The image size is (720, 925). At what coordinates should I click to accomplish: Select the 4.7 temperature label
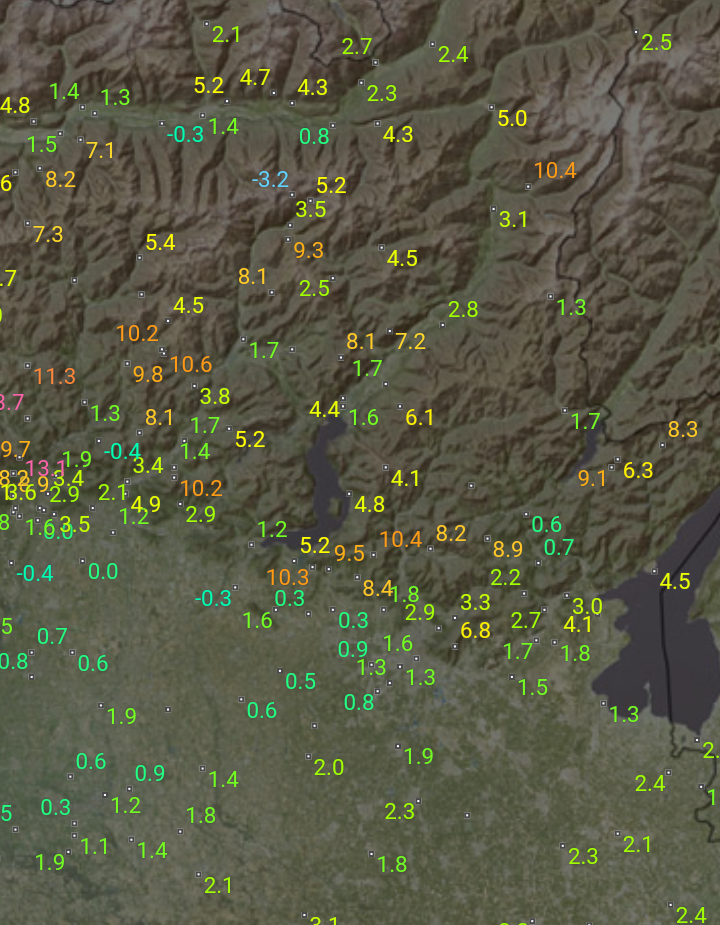[255, 77]
